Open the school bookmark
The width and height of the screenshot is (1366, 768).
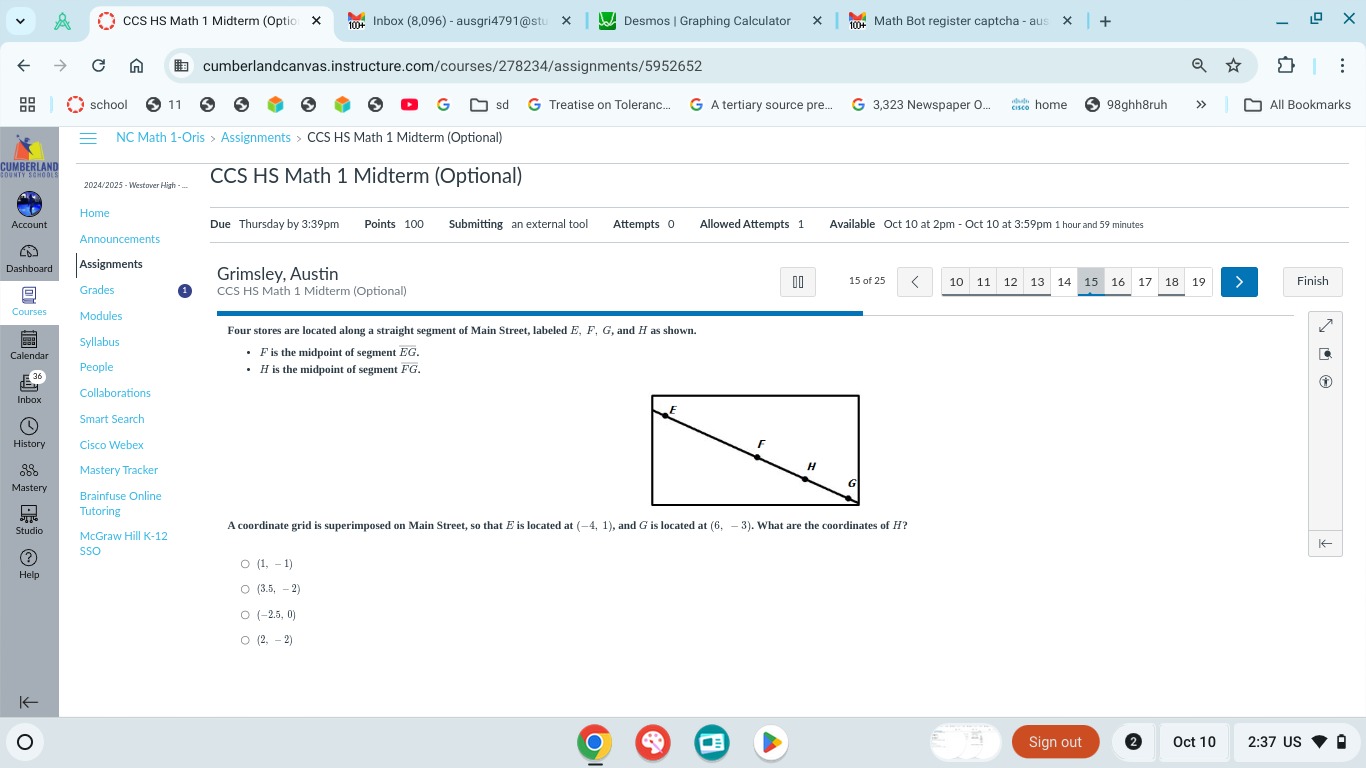tap(97, 104)
